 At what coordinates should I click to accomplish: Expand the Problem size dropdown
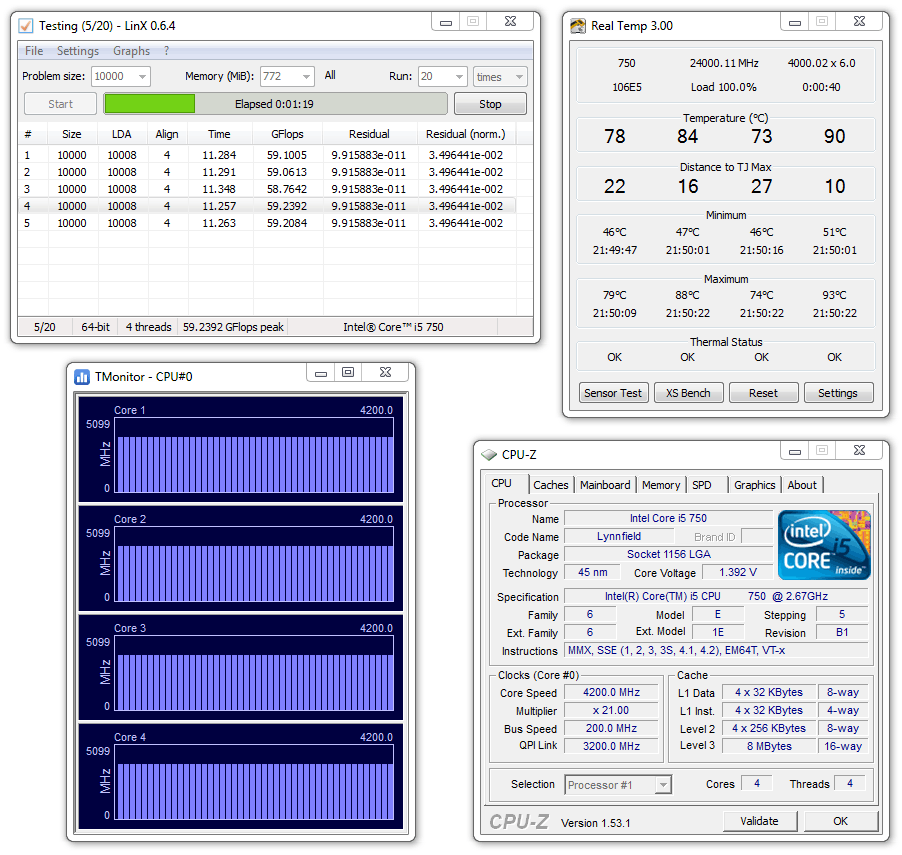pyautogui.click(x=141, y=77)
